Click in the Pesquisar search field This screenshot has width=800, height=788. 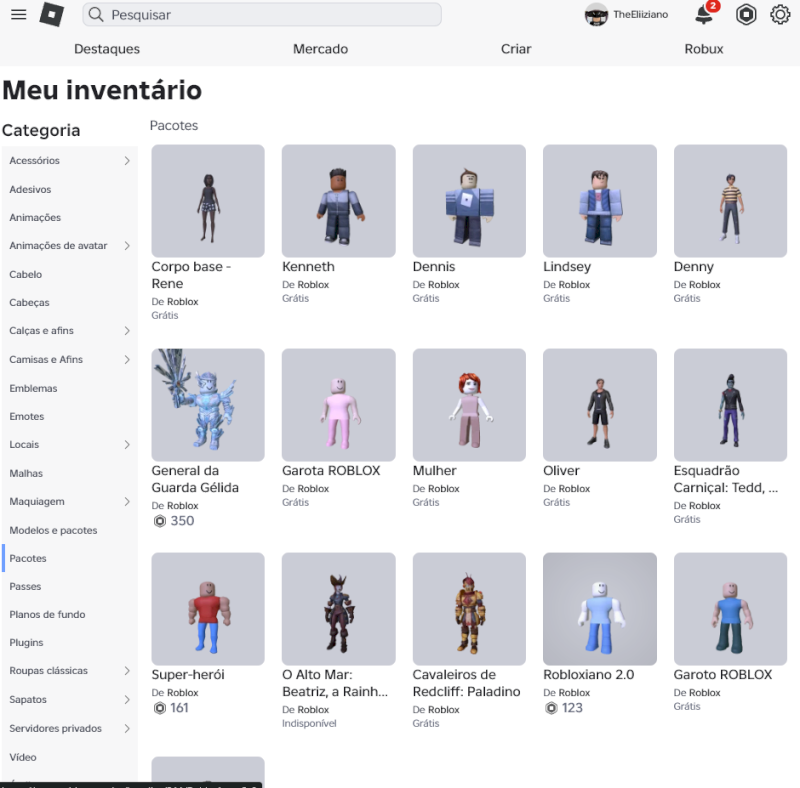click(x=262, y=14)
